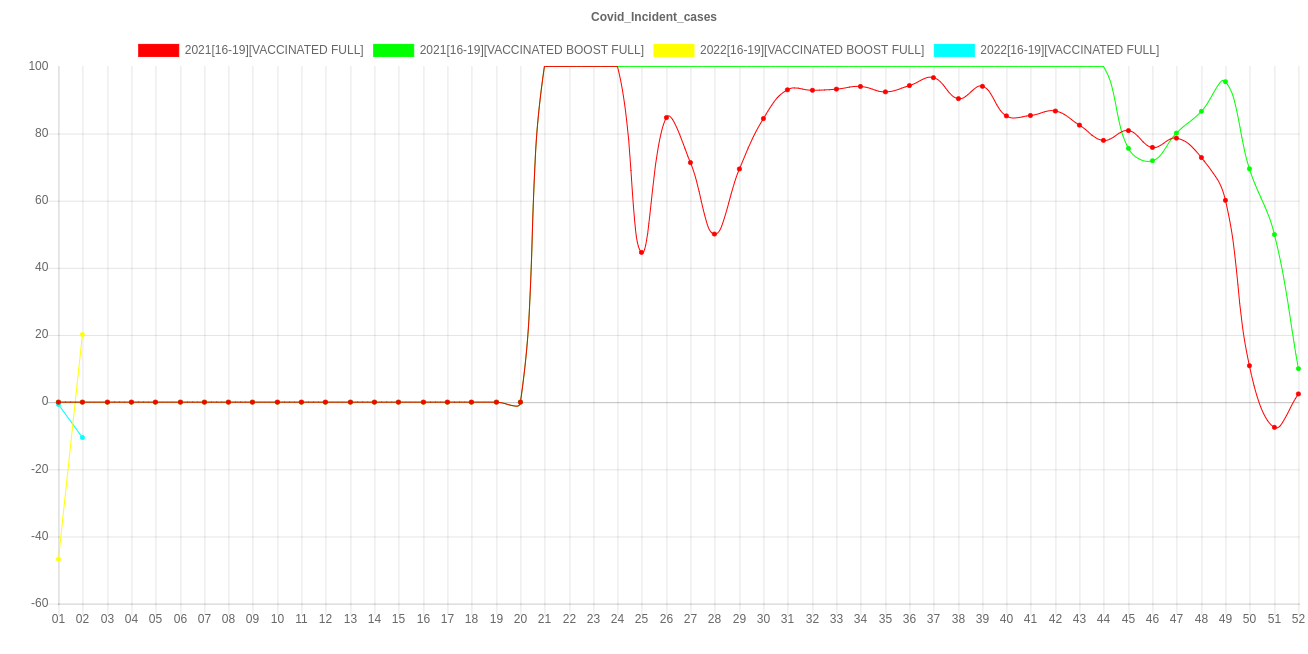Select the lowest yellow point at week 01

(58, 559)
